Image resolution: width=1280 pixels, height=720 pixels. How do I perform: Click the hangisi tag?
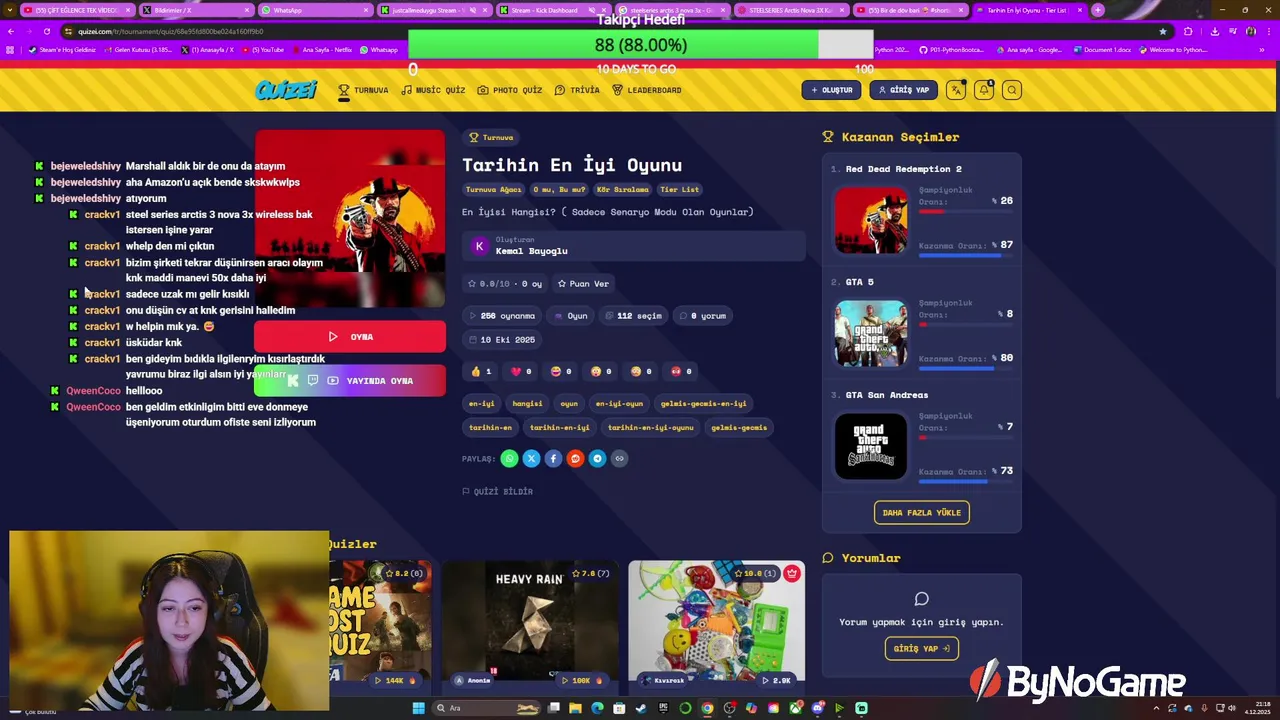coord(527,404)
